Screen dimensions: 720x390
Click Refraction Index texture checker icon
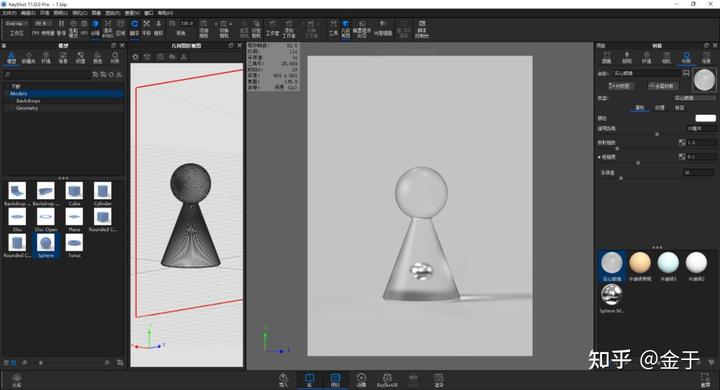click(x=682, y=142)
